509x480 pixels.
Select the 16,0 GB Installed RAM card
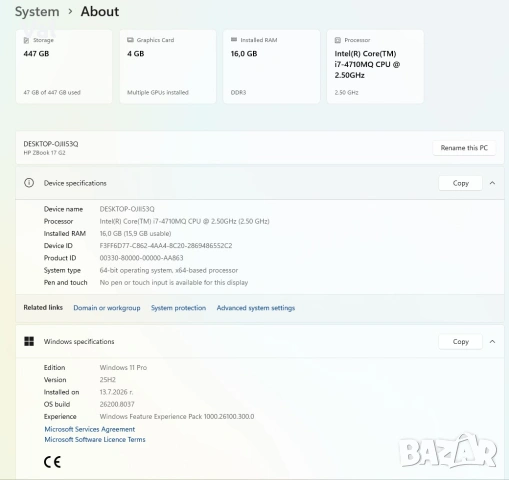pyautogui.click(x=271, y=67)
